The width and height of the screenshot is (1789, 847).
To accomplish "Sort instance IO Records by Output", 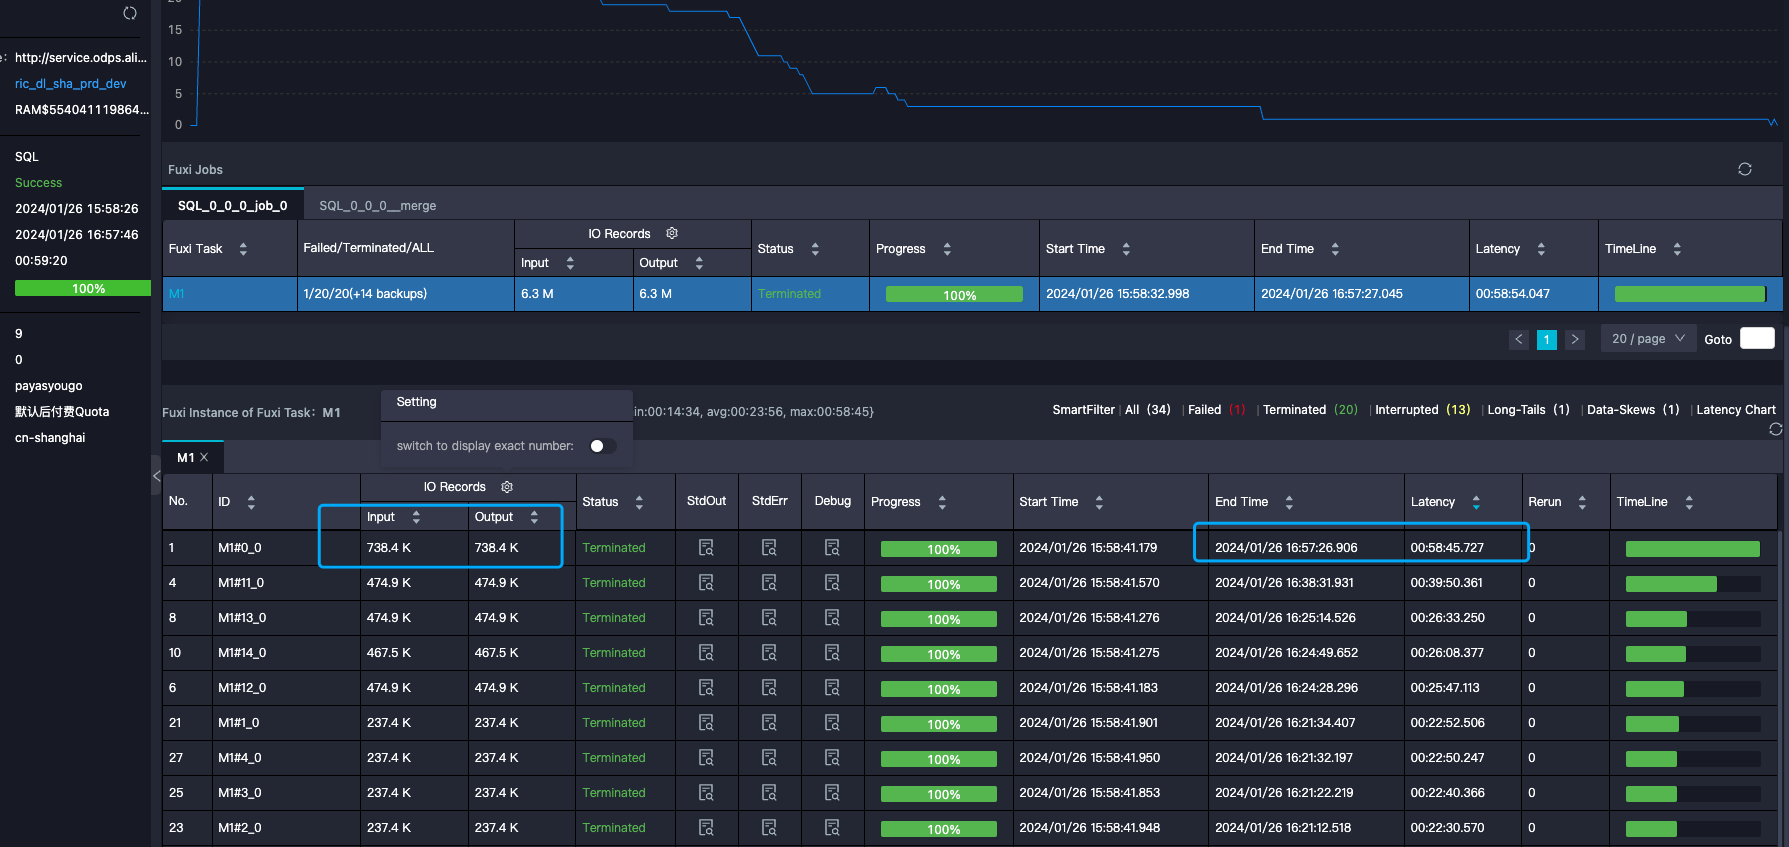I will [534, 517].
